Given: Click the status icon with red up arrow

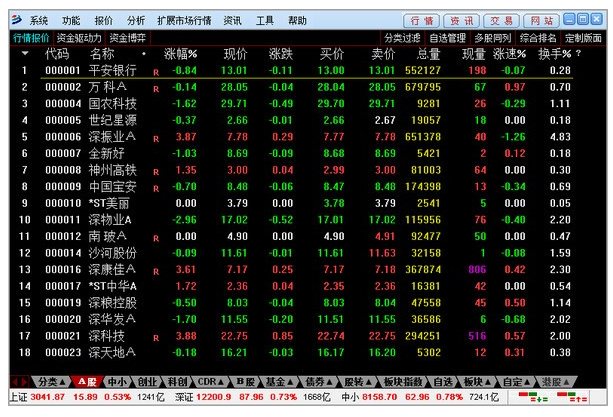Looking at the screenshot, I should (572, 397).
